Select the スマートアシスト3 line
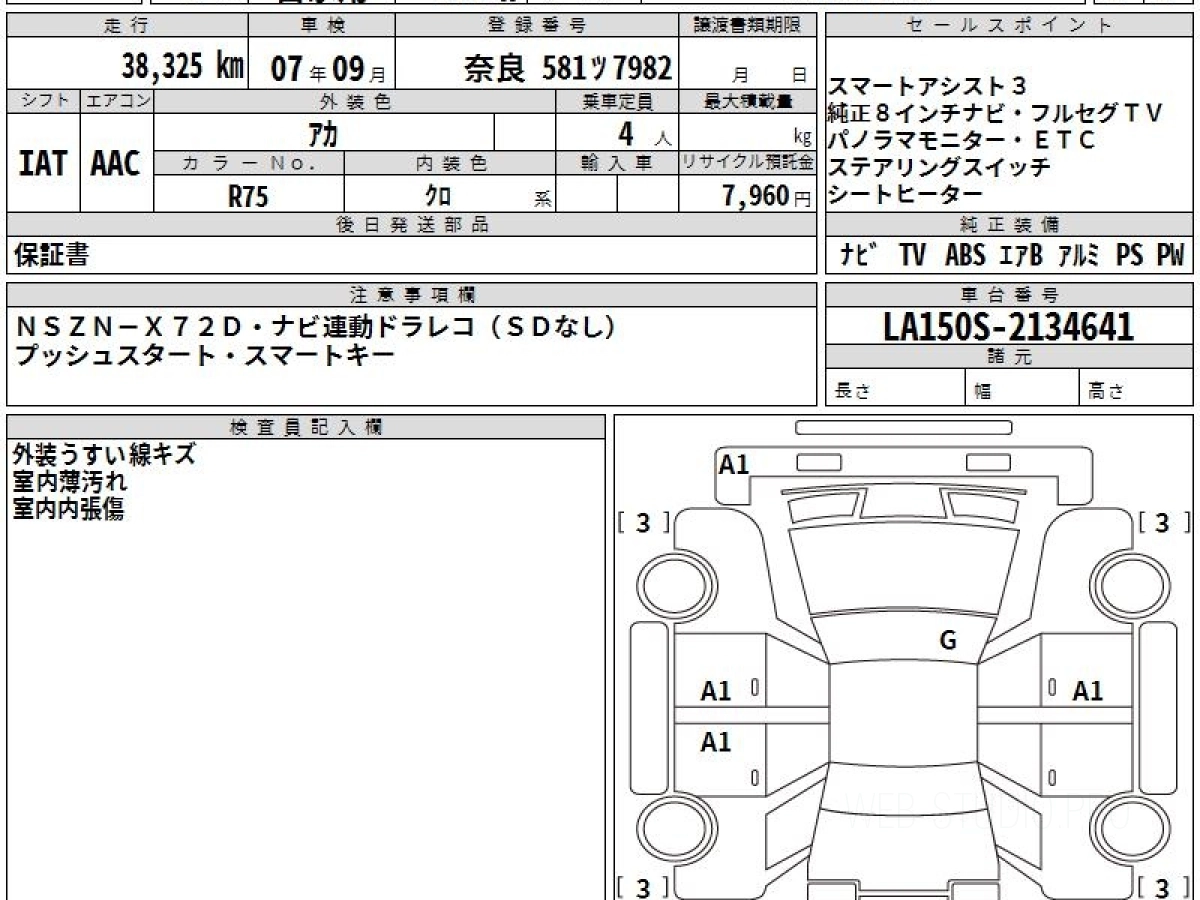The width and height of the screenshot is (1200, 900). 928,86
